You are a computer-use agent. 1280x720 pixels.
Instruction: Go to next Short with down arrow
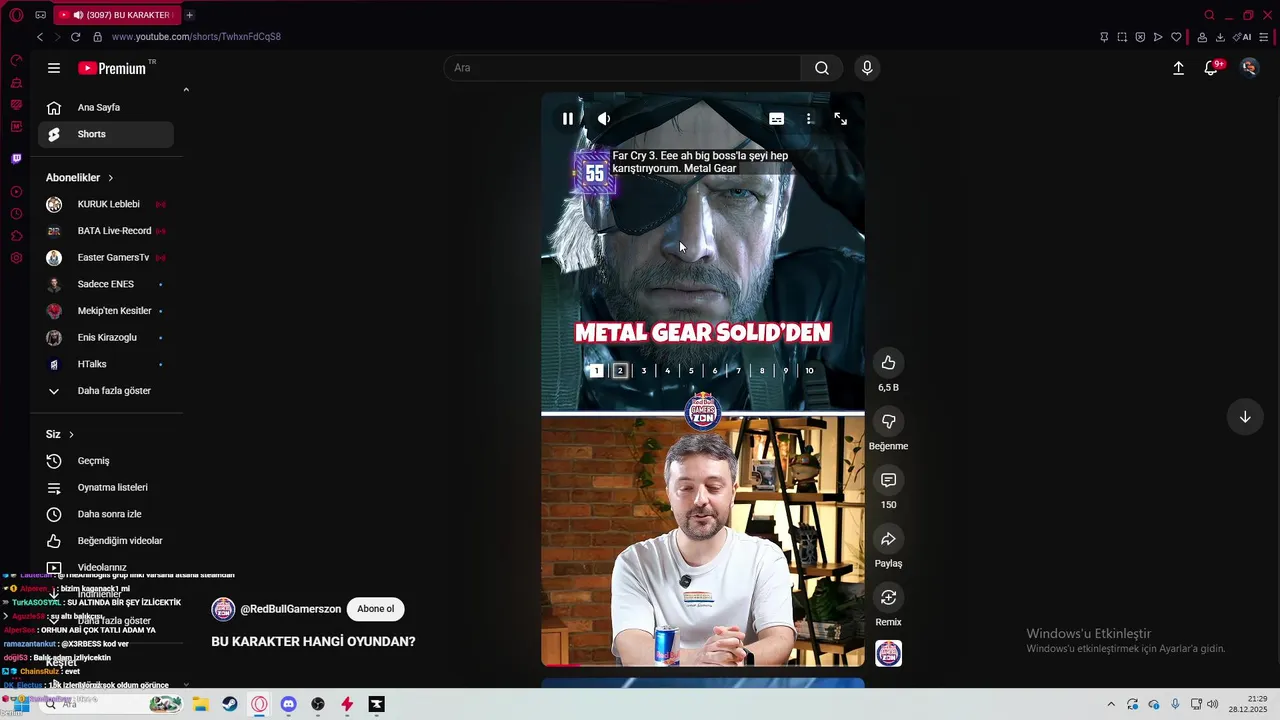[x=1245, y=417]
